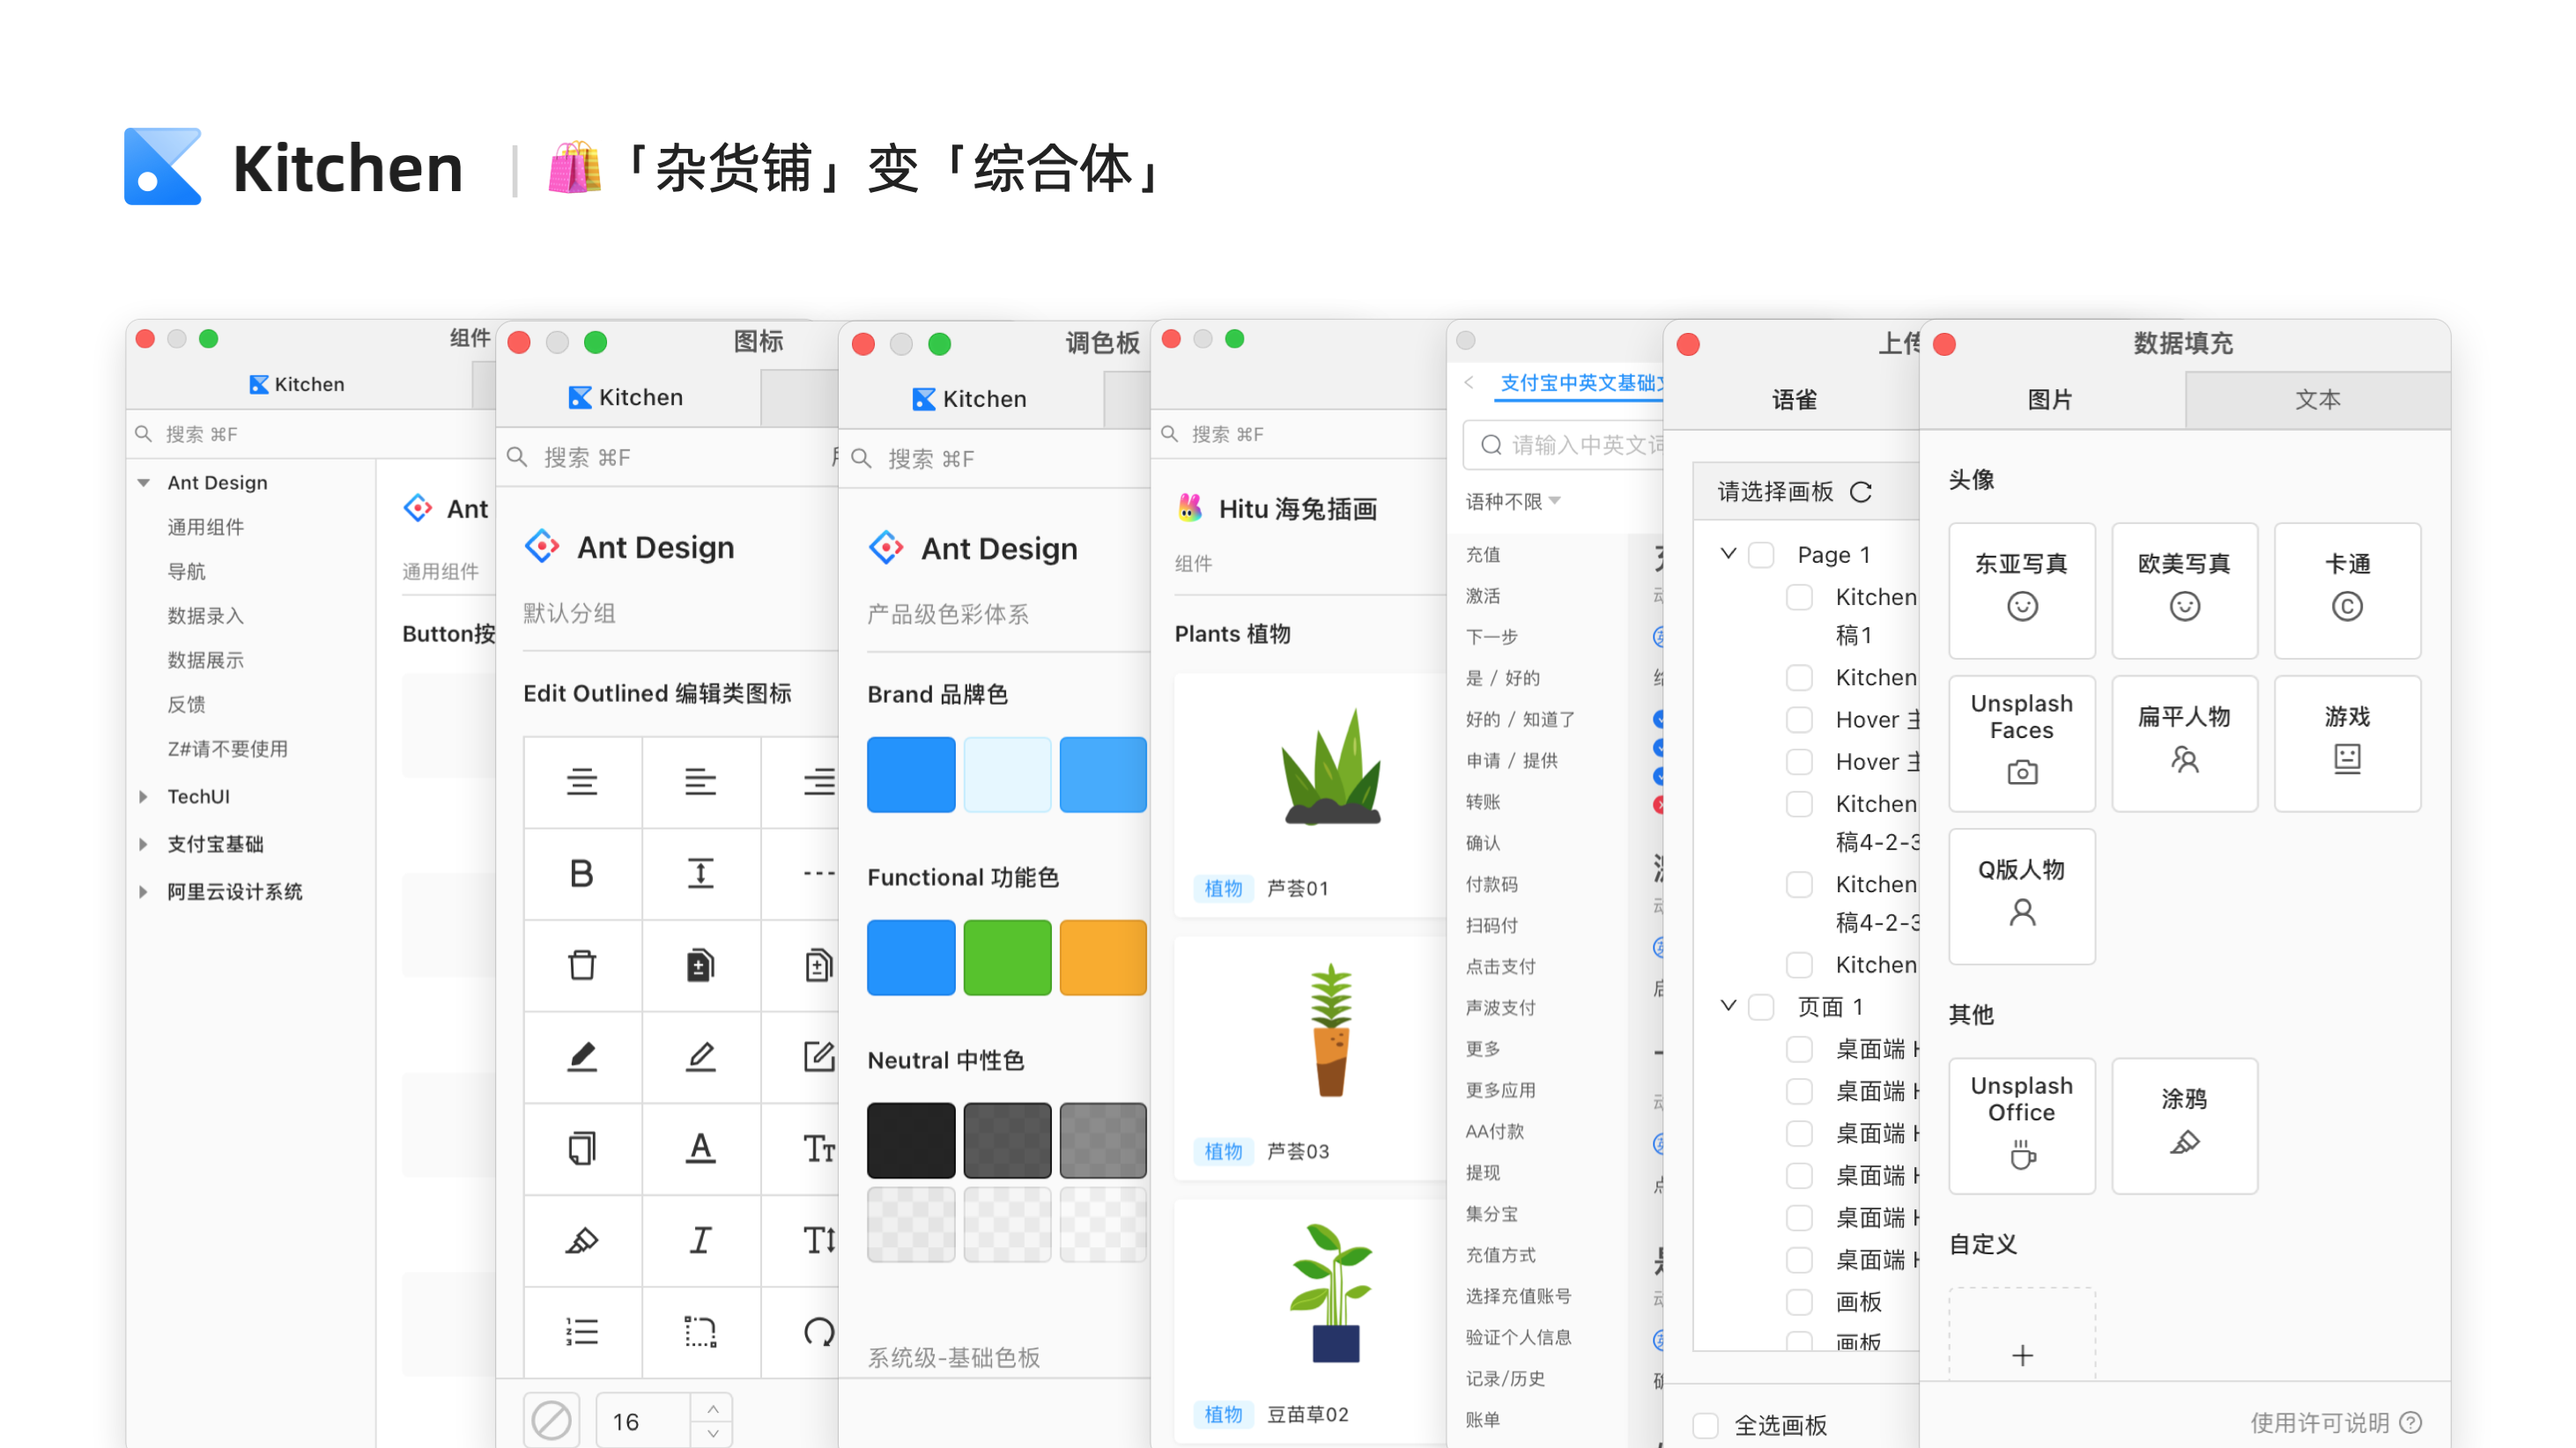
Task: Select the Kitchen tab in 组件 window
Action: click(297, 384)
